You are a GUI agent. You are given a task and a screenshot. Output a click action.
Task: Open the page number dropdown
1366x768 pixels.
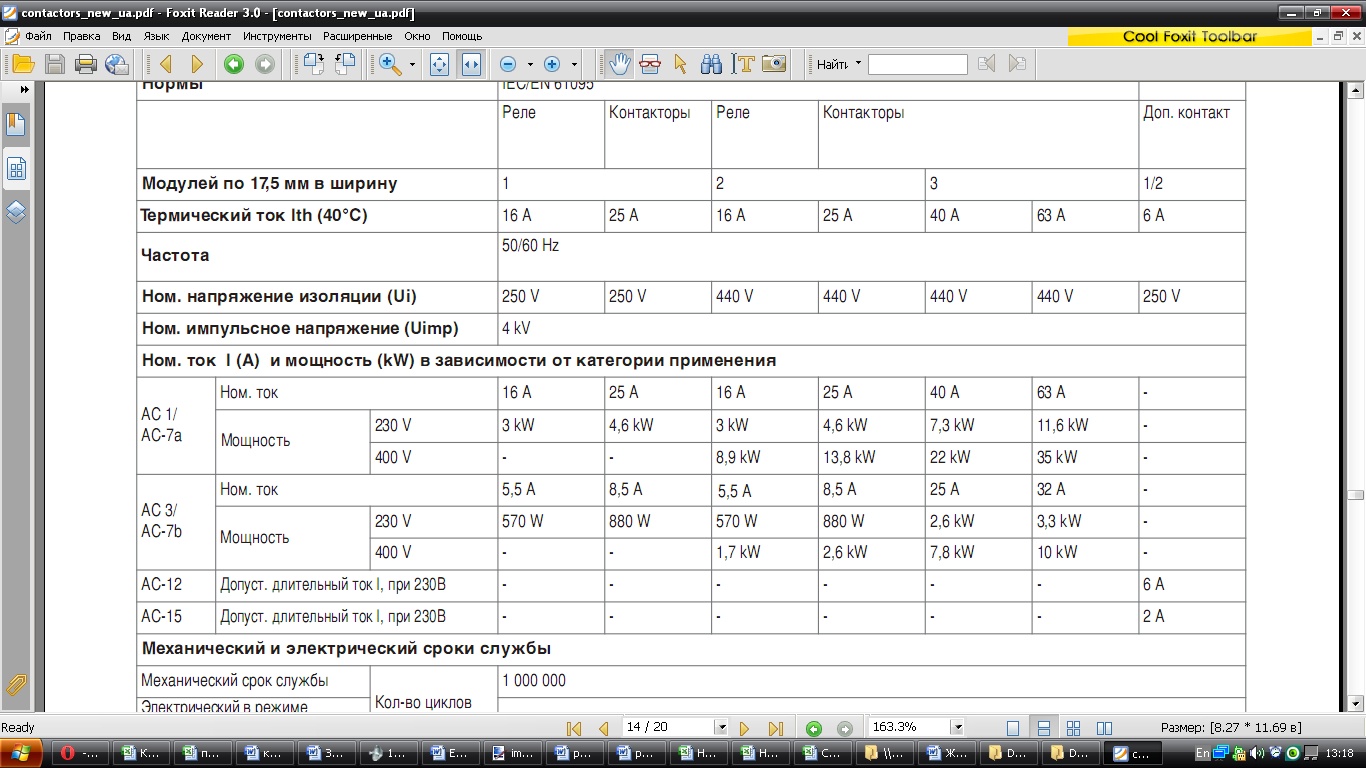(x=721, y=727)
